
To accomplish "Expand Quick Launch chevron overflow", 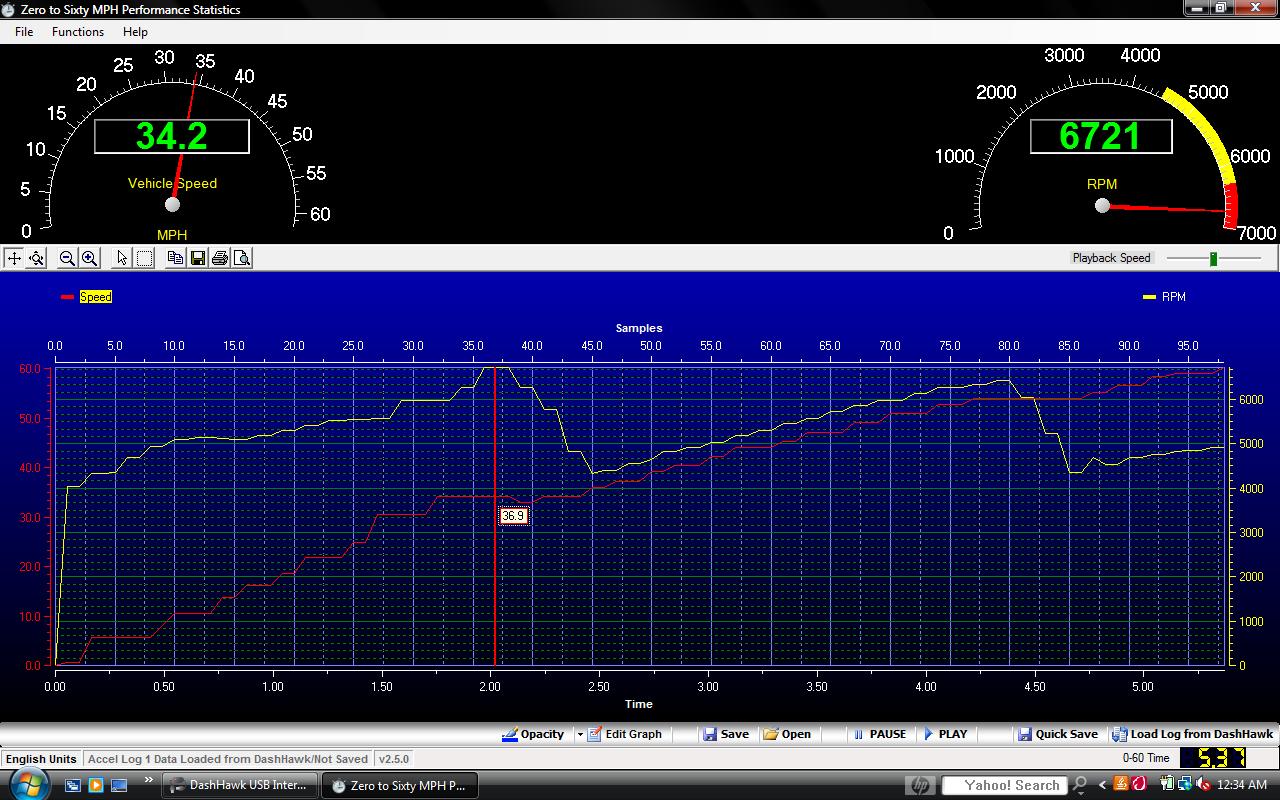I will click(x=149, y=780).
